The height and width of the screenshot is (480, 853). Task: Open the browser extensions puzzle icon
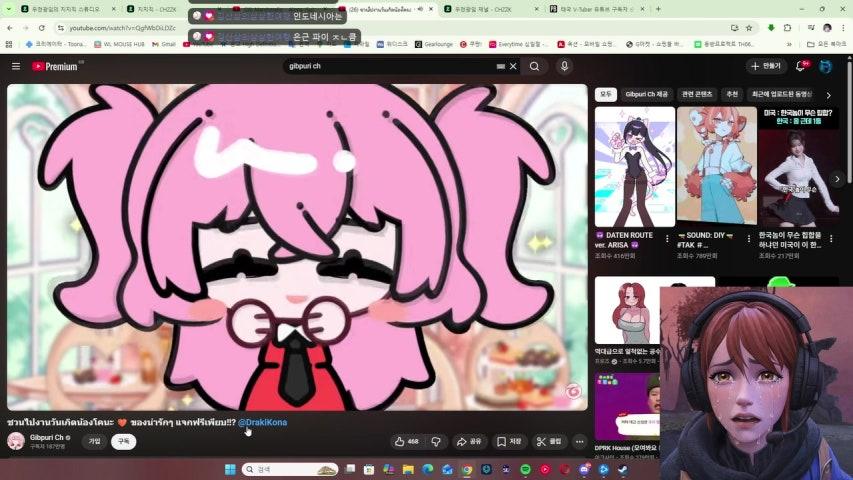787,27
